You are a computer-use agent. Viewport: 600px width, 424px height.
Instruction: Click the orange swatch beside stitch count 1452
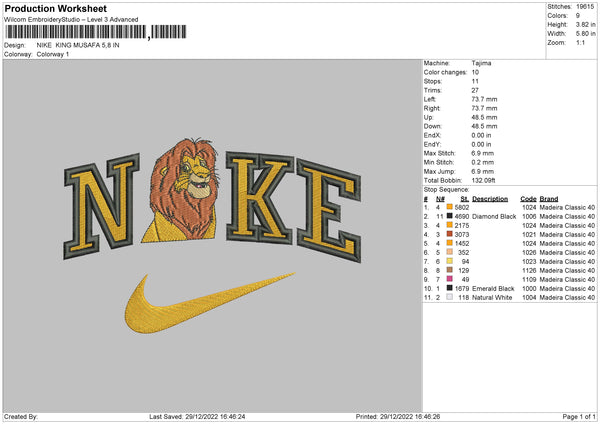(450, 243)
